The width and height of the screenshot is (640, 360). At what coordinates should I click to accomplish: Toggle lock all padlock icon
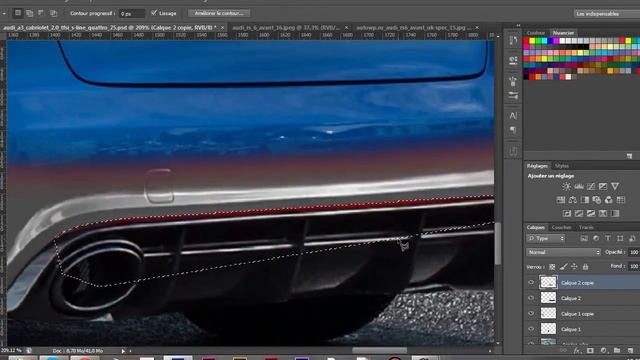tap(585, 267)
